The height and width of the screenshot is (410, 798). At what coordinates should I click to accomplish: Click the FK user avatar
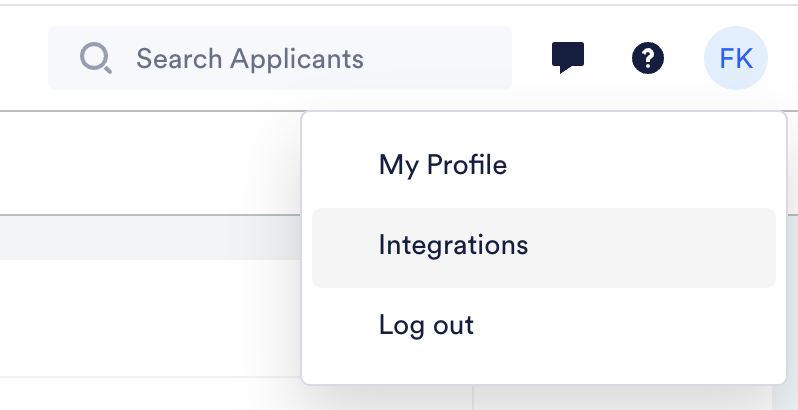(735, 58)
